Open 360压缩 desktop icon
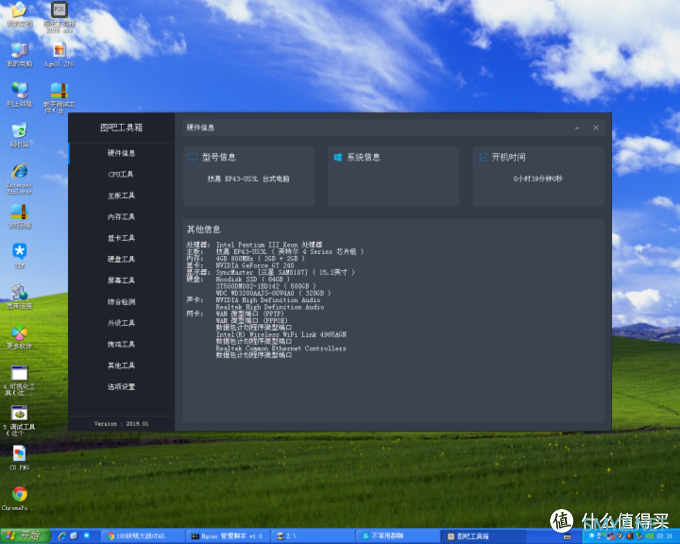680x544 pixels. click(x=20, y=216)
